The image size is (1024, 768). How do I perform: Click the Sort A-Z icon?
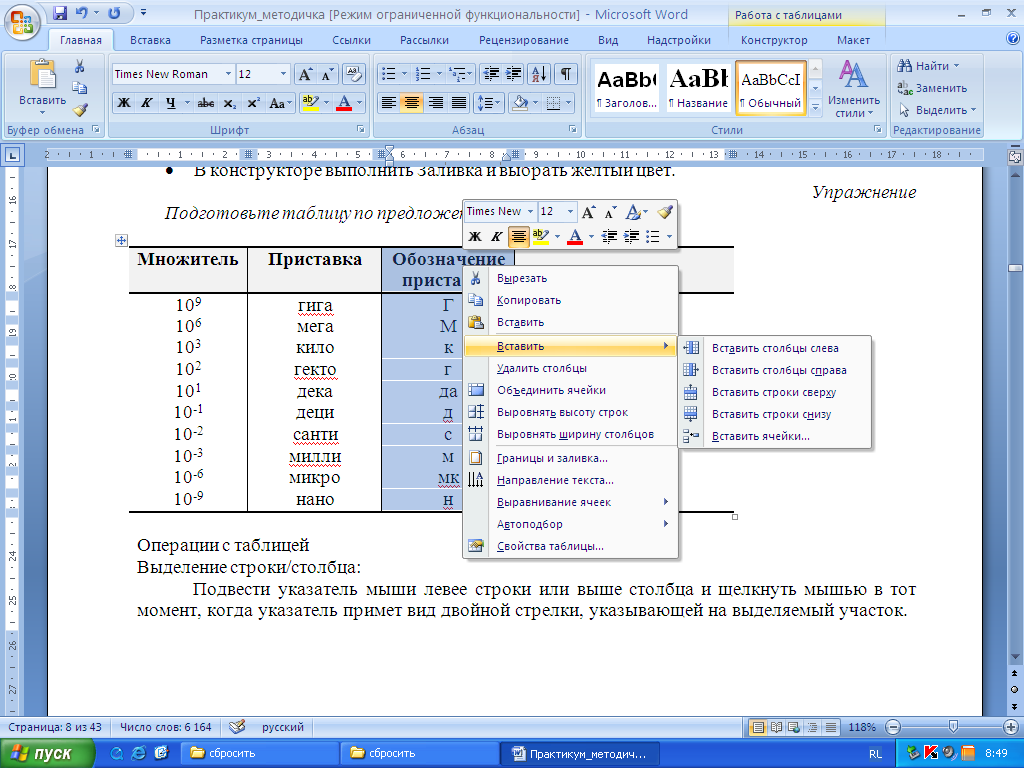coord(539,74)
